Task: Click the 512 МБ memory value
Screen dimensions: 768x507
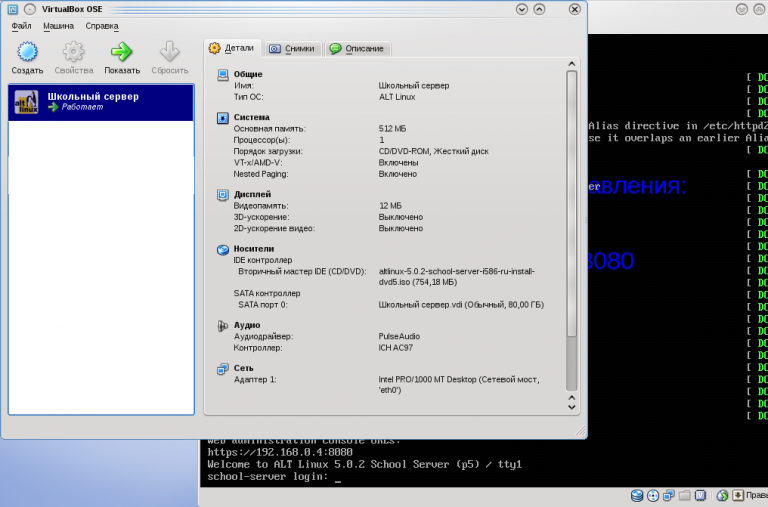Action: 392,129
